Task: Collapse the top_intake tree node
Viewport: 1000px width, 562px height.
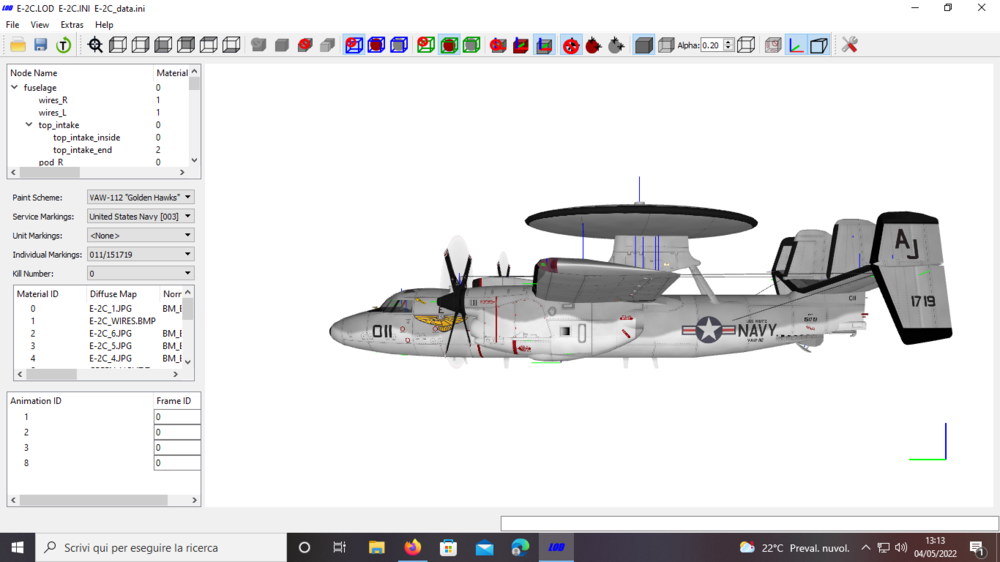Action: tap(29, 125)
